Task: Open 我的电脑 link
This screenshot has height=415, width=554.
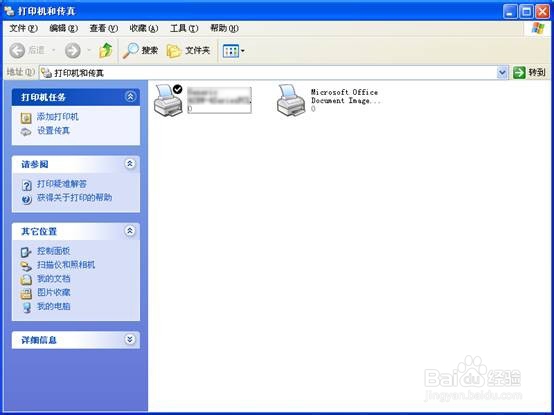Action: [54, 306]
